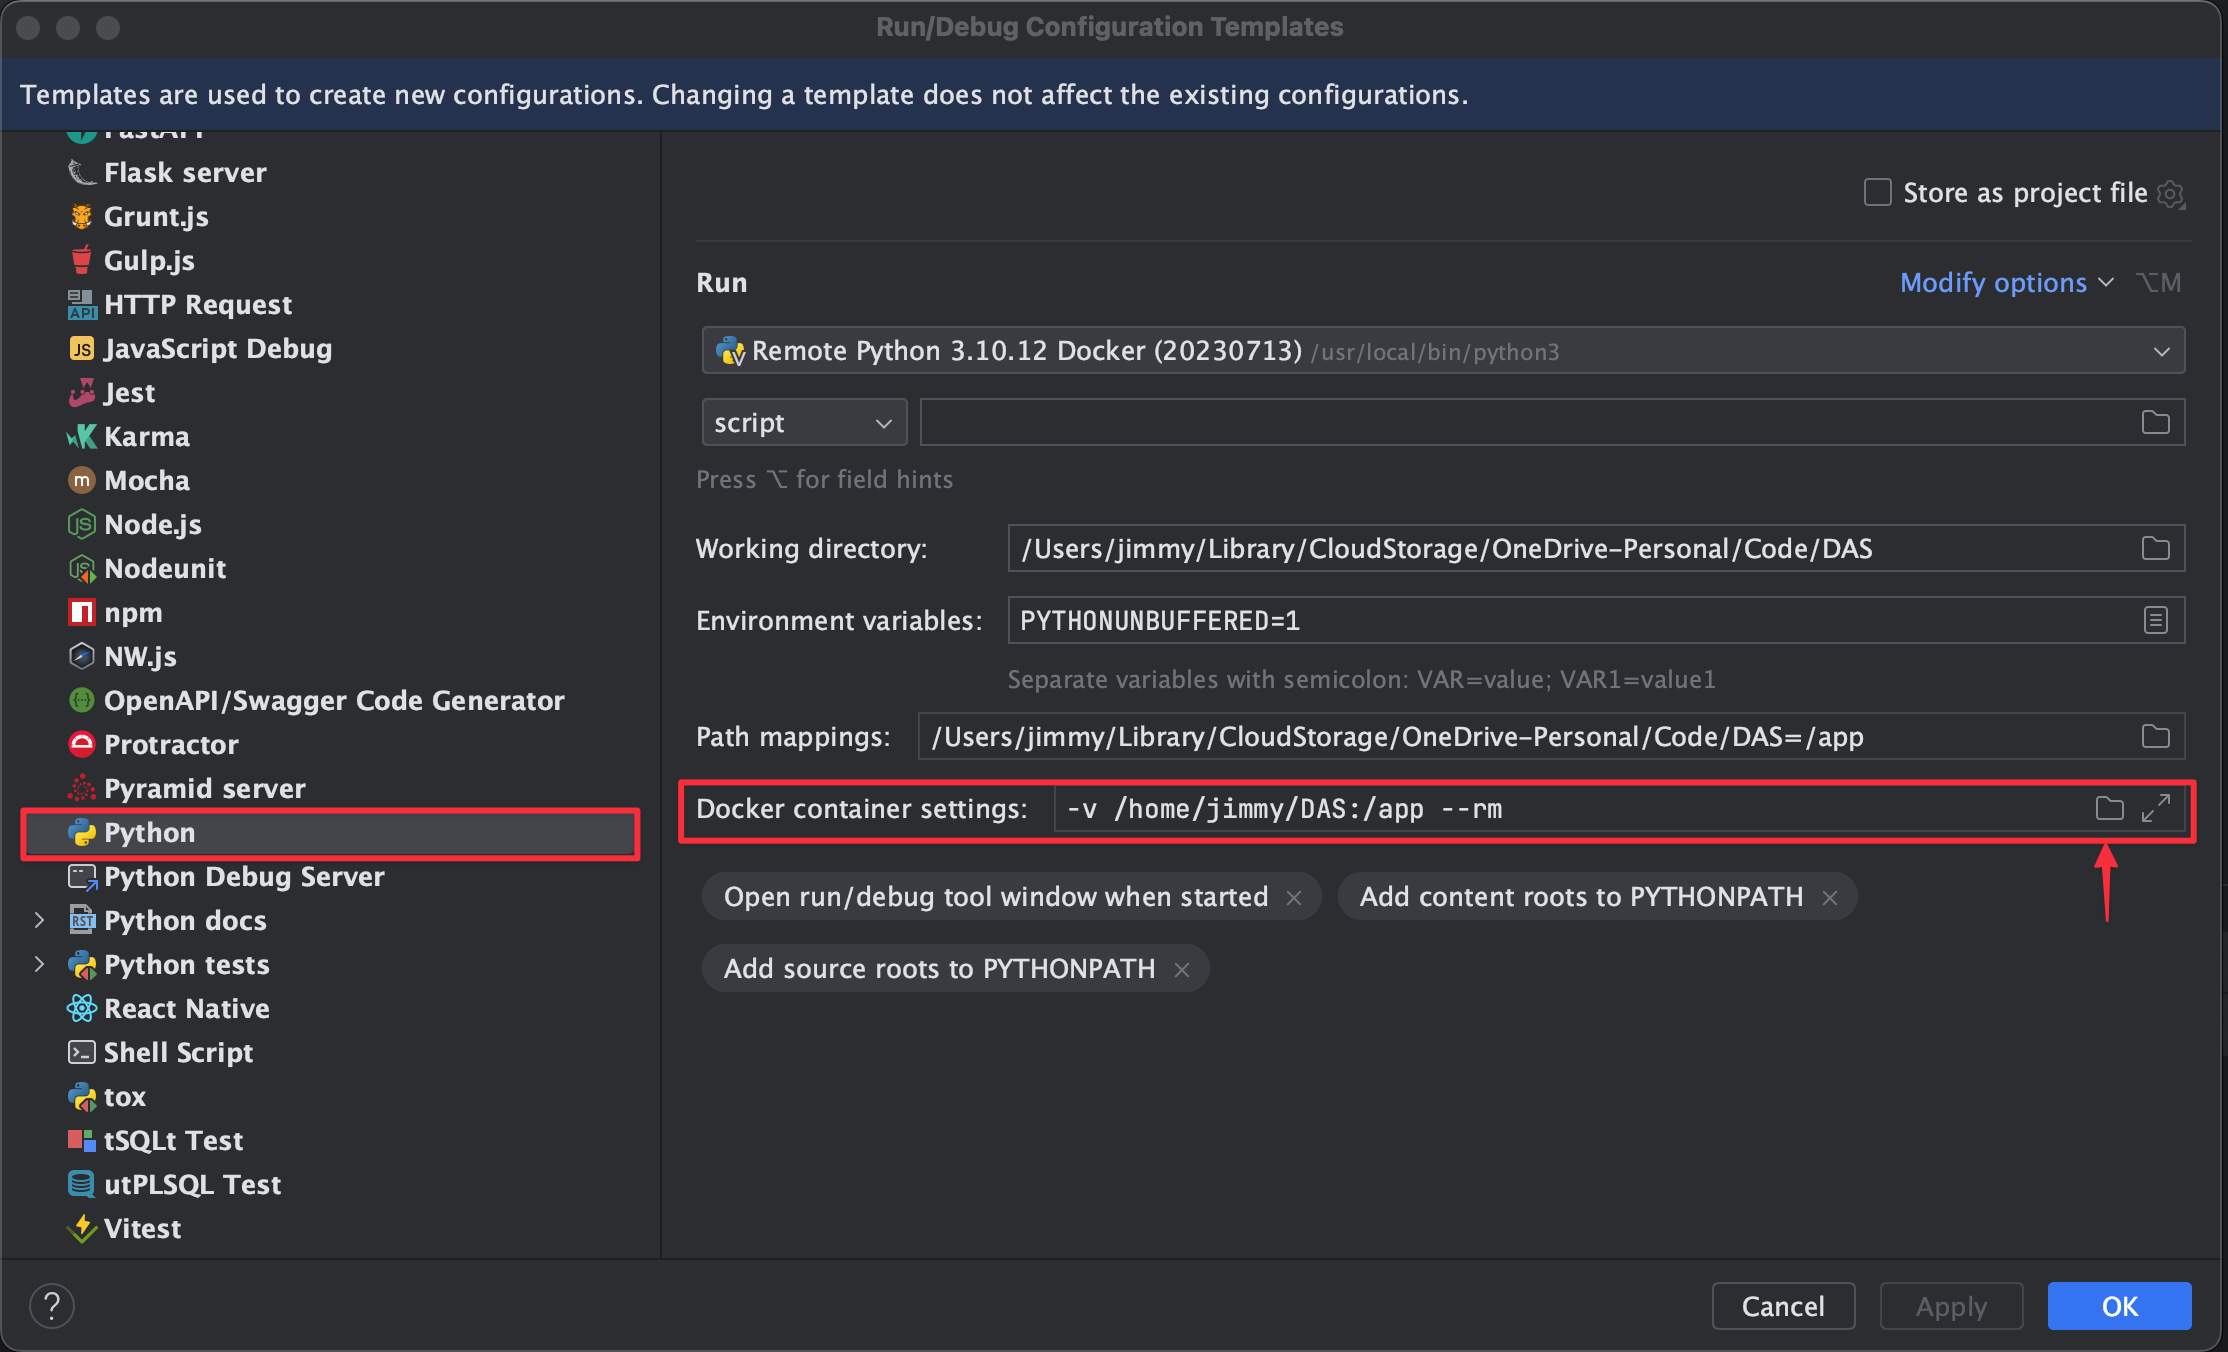Image resolution: width=2228 pixels, height=1352 pixels.
Task: Enable Store as project file checkbox
Action: (x=1877, y=192)
